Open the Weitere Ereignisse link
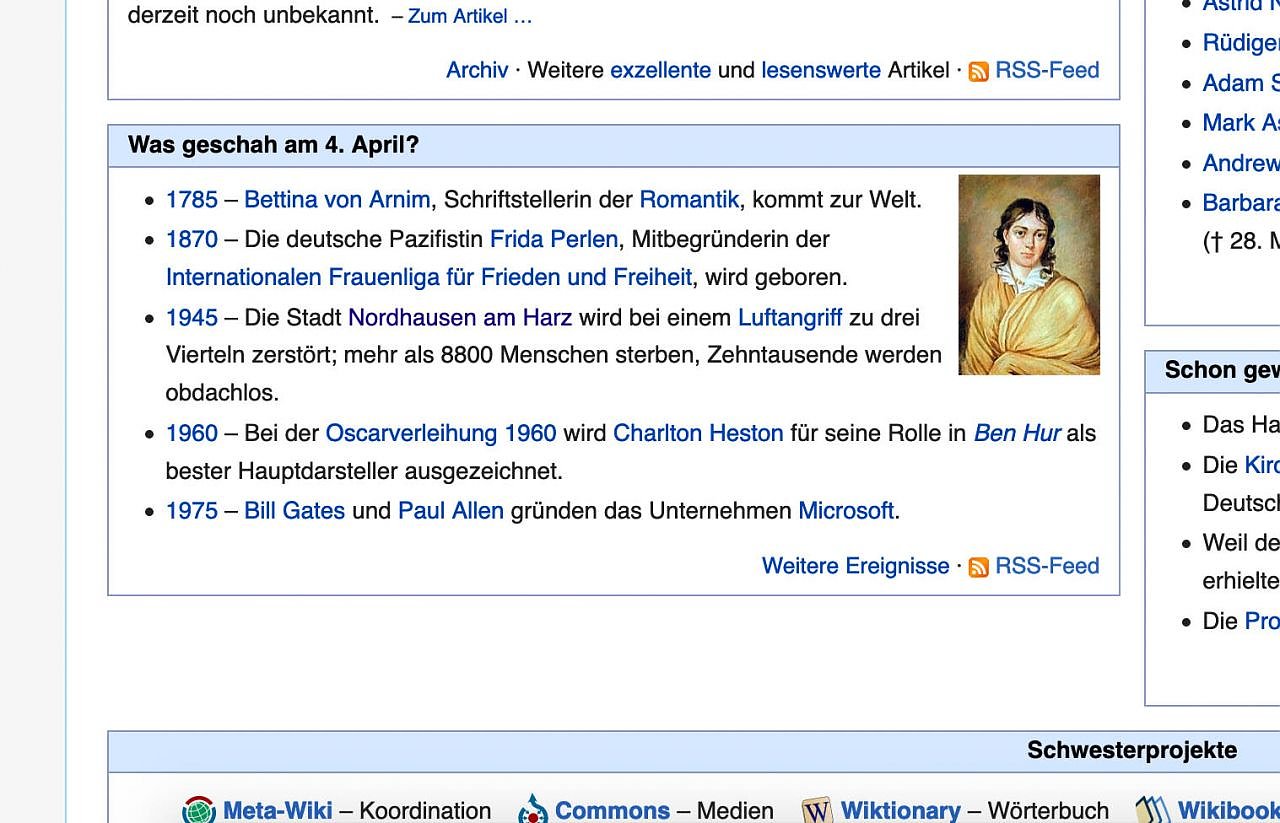Screen dimensions: 1280x823 click(855, 566)
